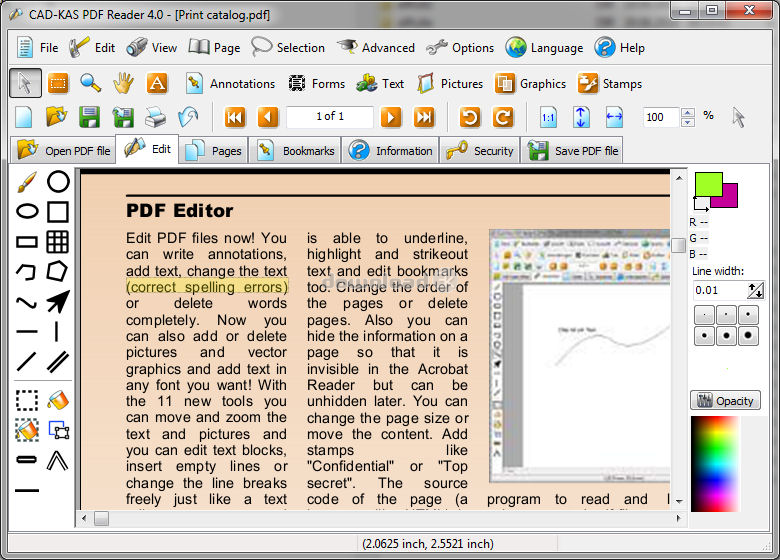Select the circle drawing tool
Screen dimensions: 780x560
point(58,182)
